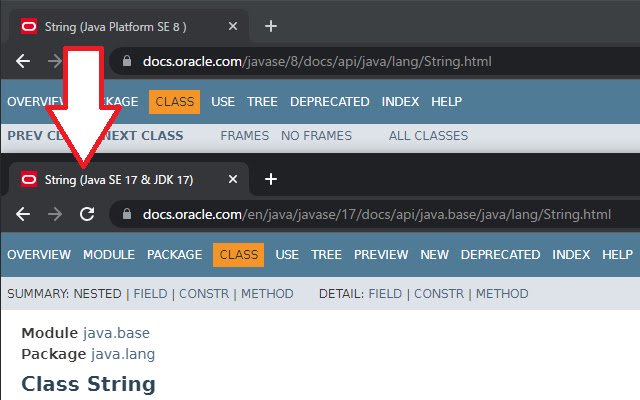The height and width of the screenshot is (400, 640).
Task: Open the java.lang package link
Action: point(123,354)
